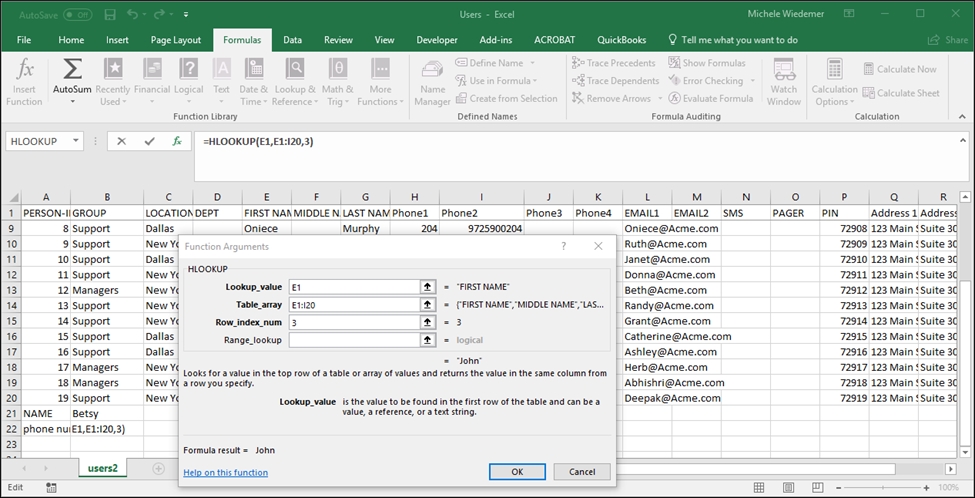975x498 pixels.
Task: Open Calculation Options dropdown
Action: (x=834, y=82)
